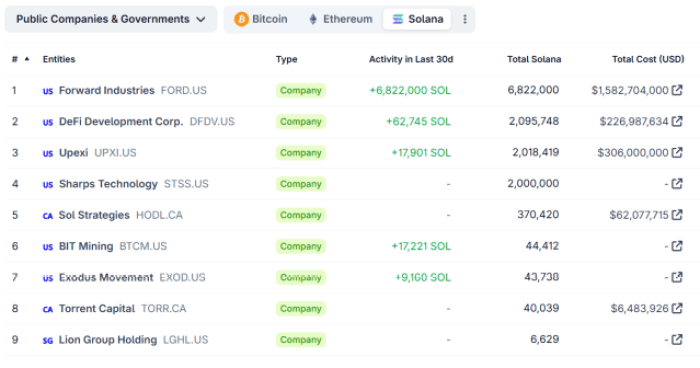Sort by Entities column header
Screen dimensions: 700x368
click(x=59, y=59)
